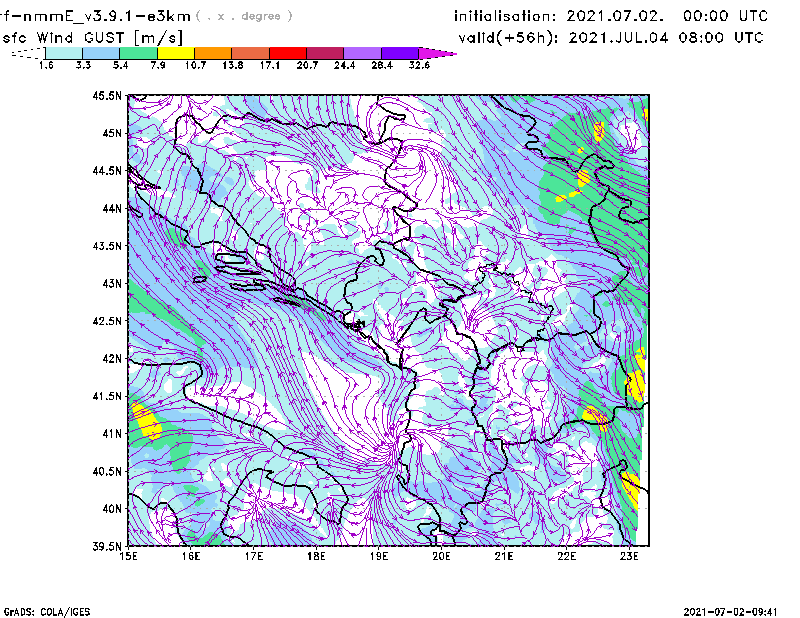Click the crimson 20.7–24.4 legend swatch
This screenshot has width=800, height=618.
(325, 53)
